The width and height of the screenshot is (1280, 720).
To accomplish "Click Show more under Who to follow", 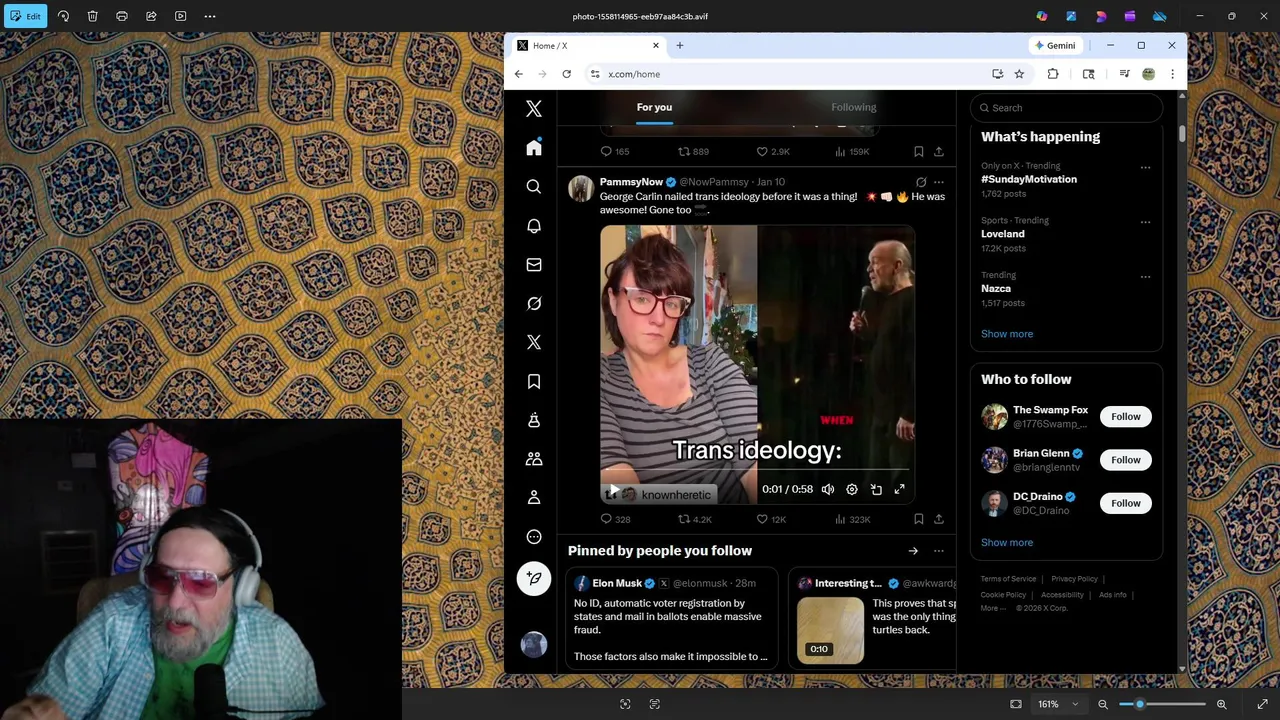I will click(x=1007, y=542).
